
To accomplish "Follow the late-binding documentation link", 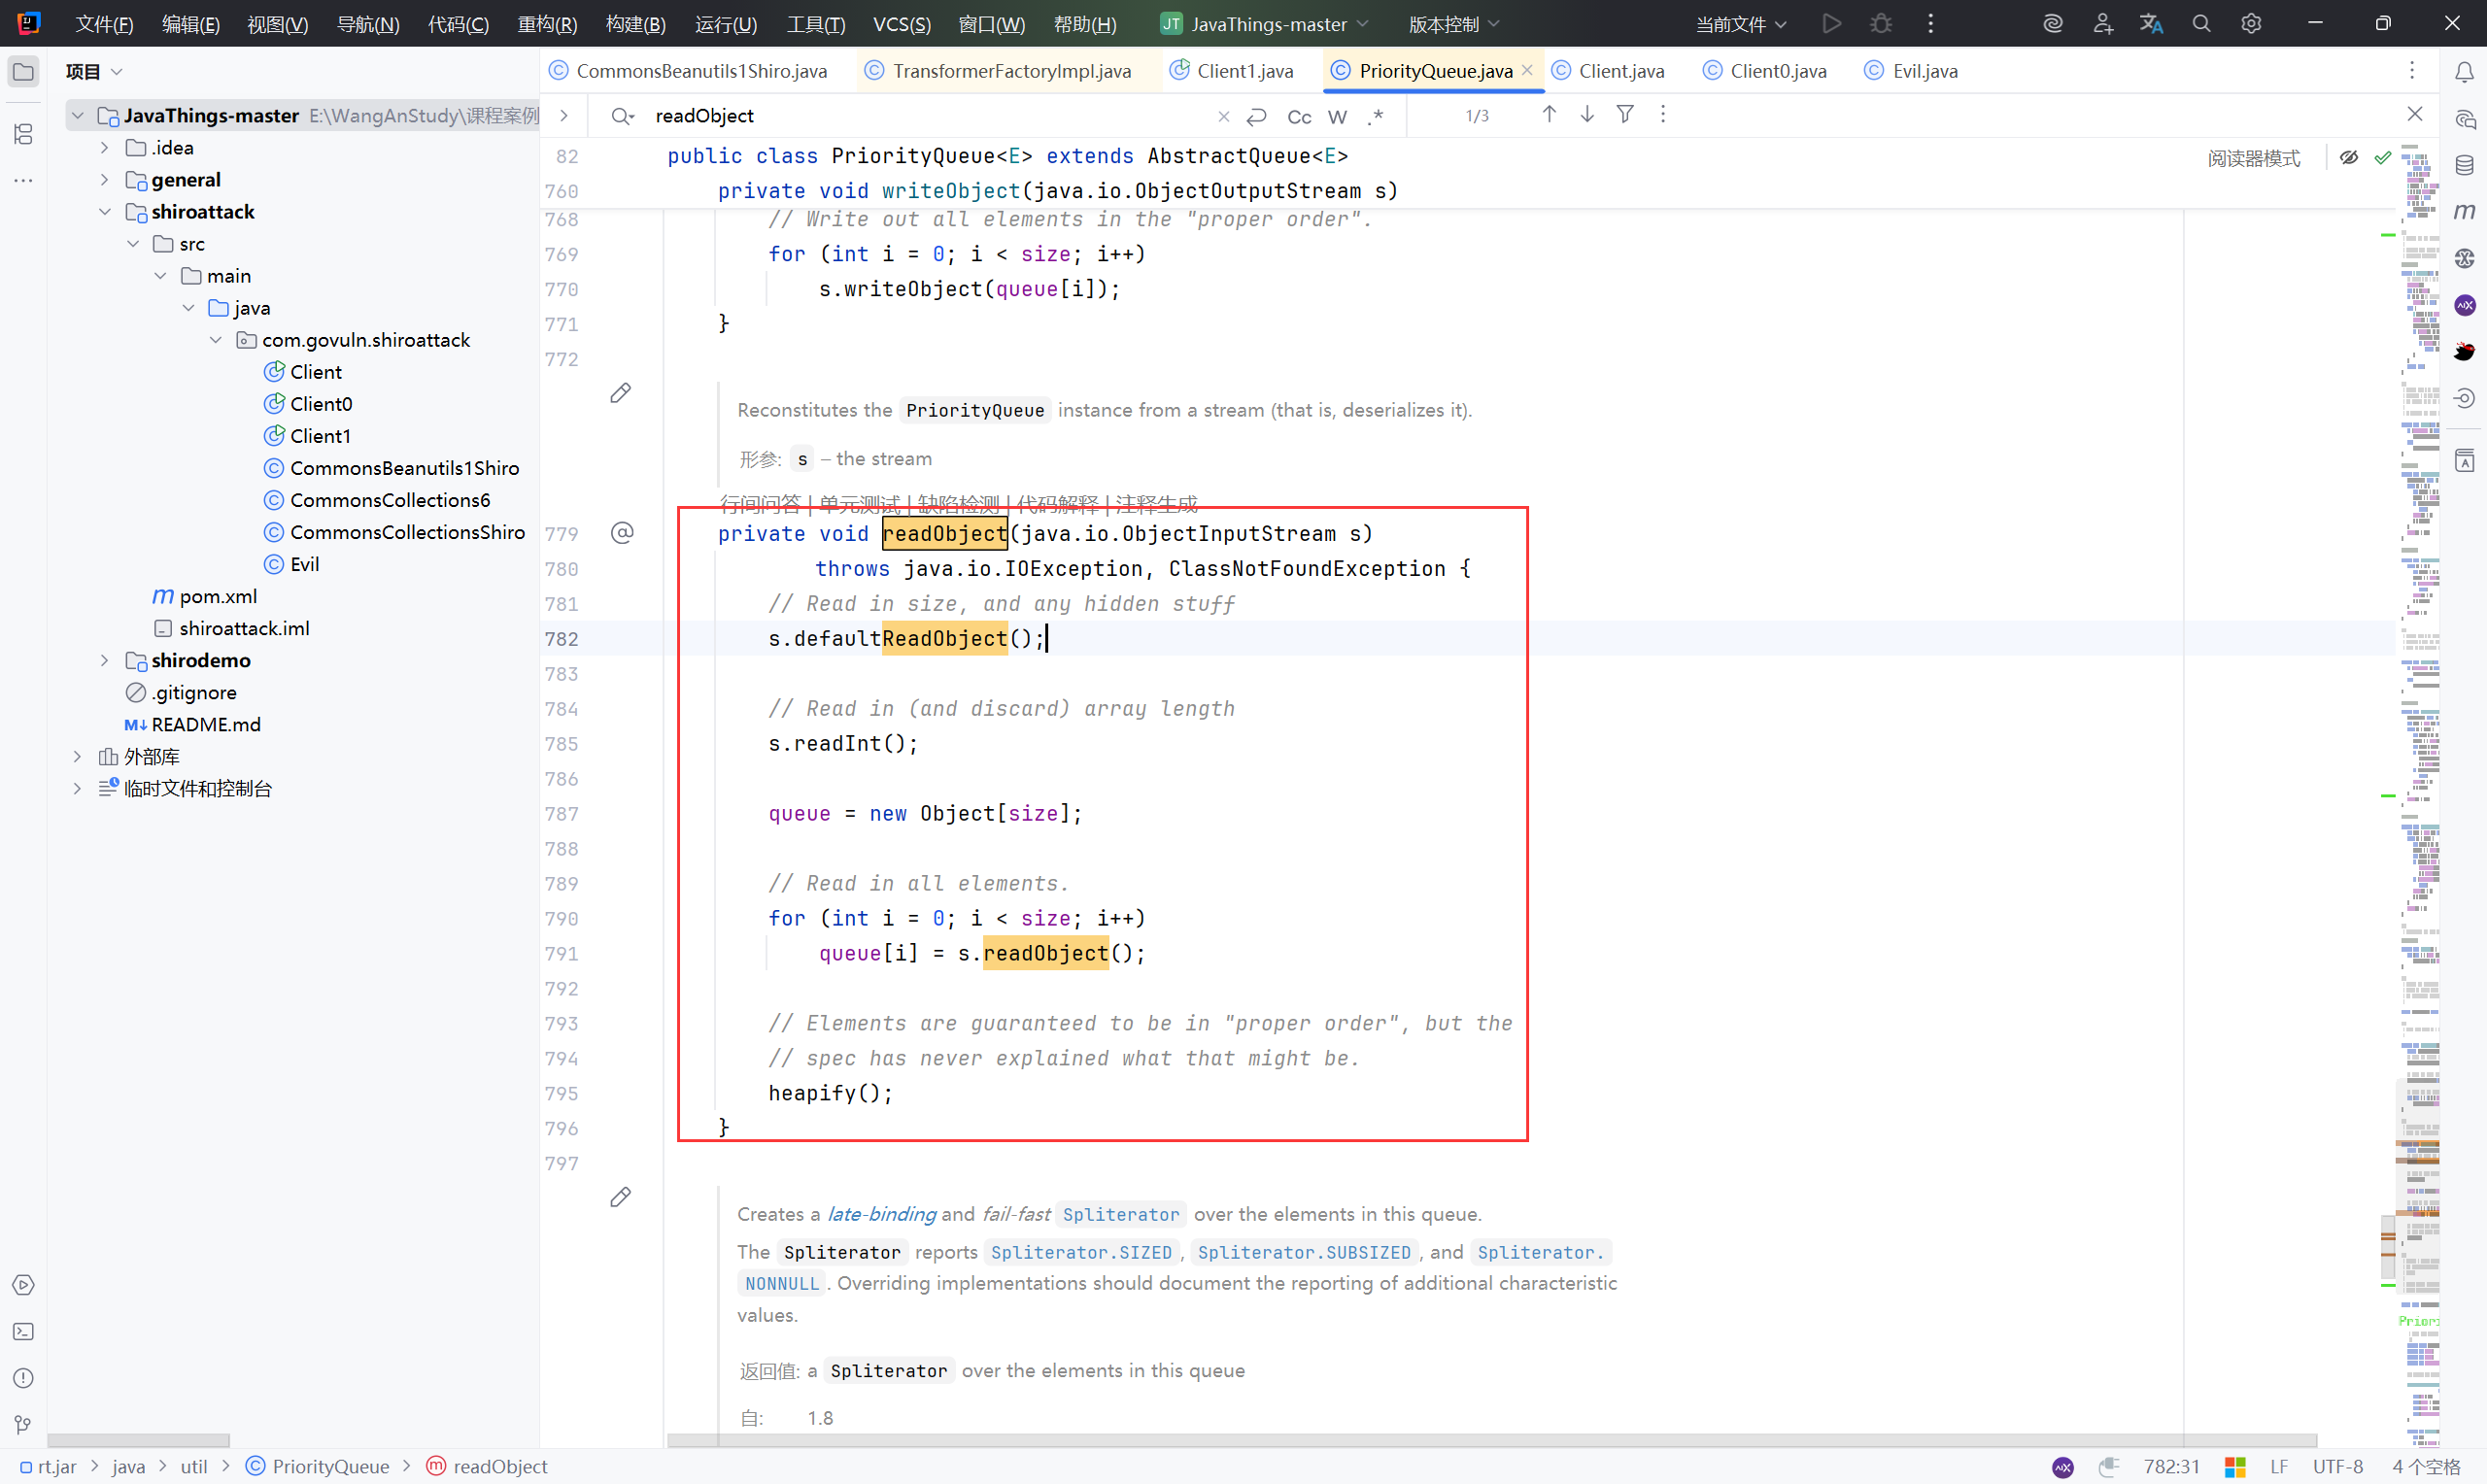I will click(881, 1214).
